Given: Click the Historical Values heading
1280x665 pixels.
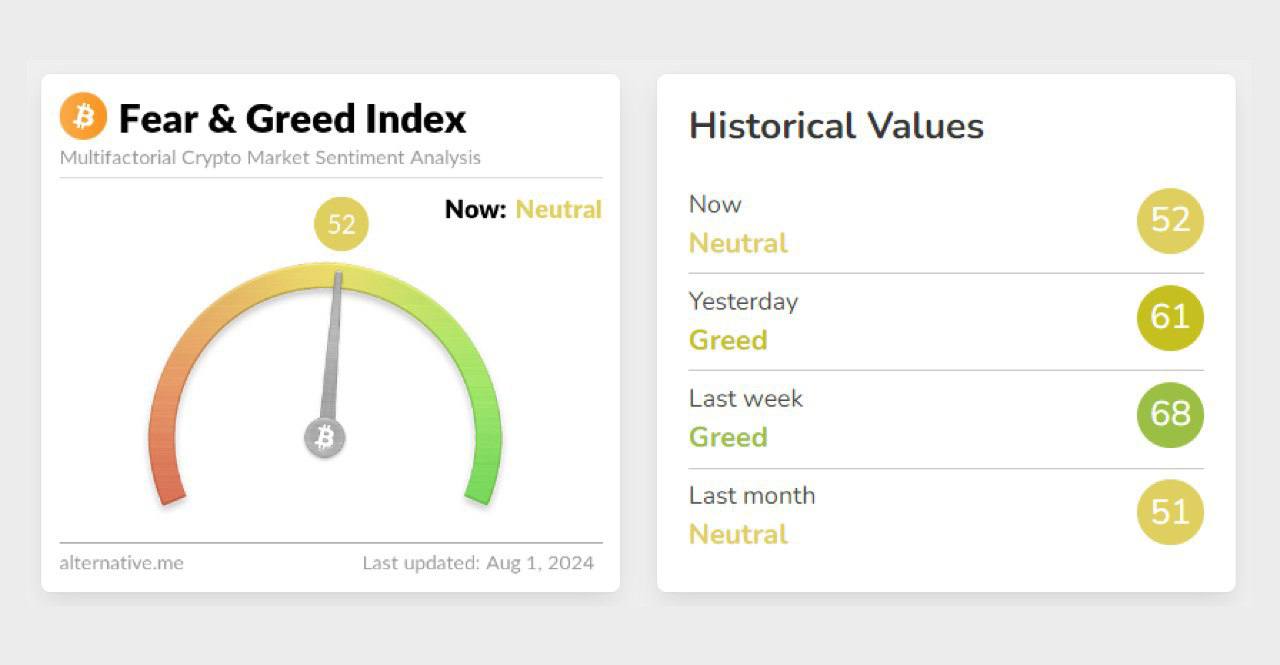Looking at the screenshot, I should 836,126.
